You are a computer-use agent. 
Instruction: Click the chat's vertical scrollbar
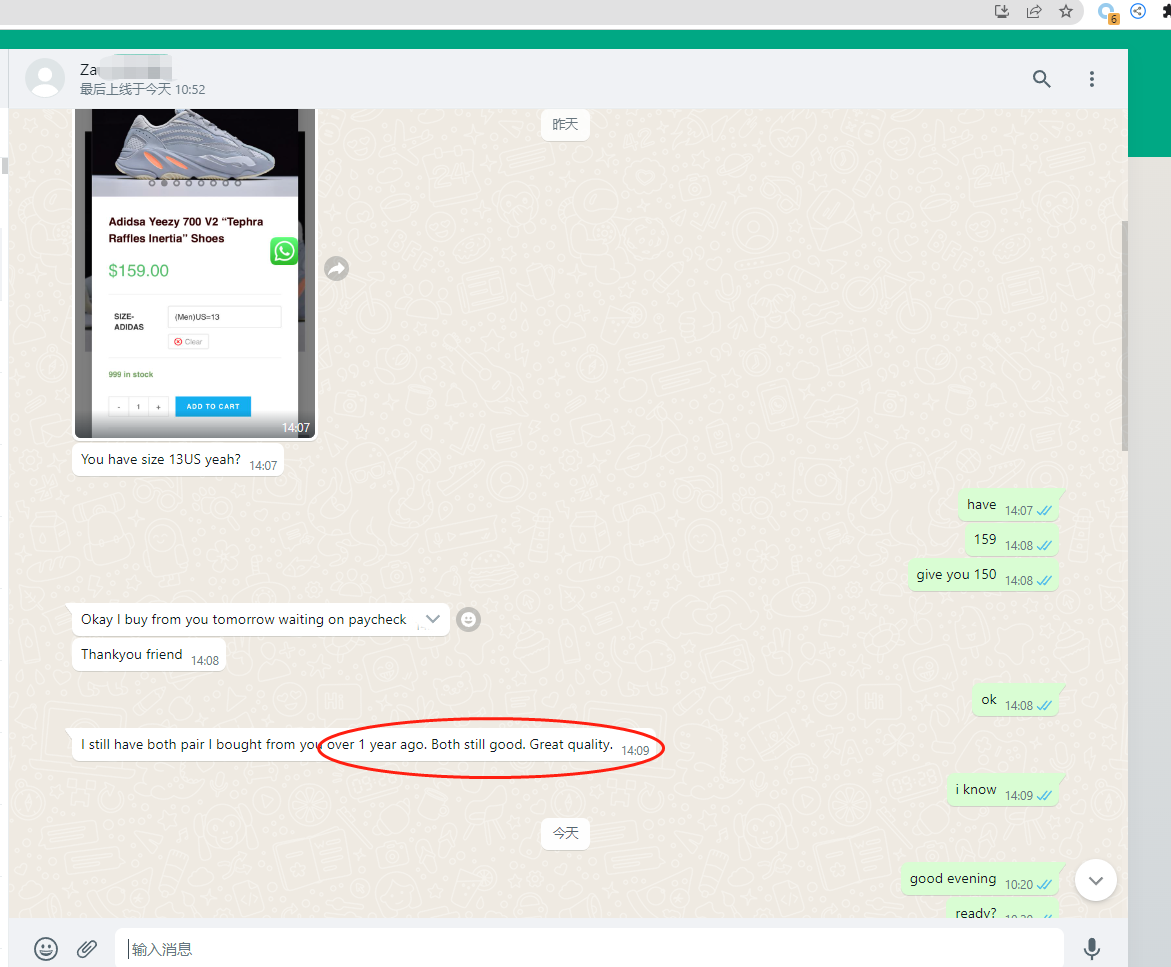1125,335
